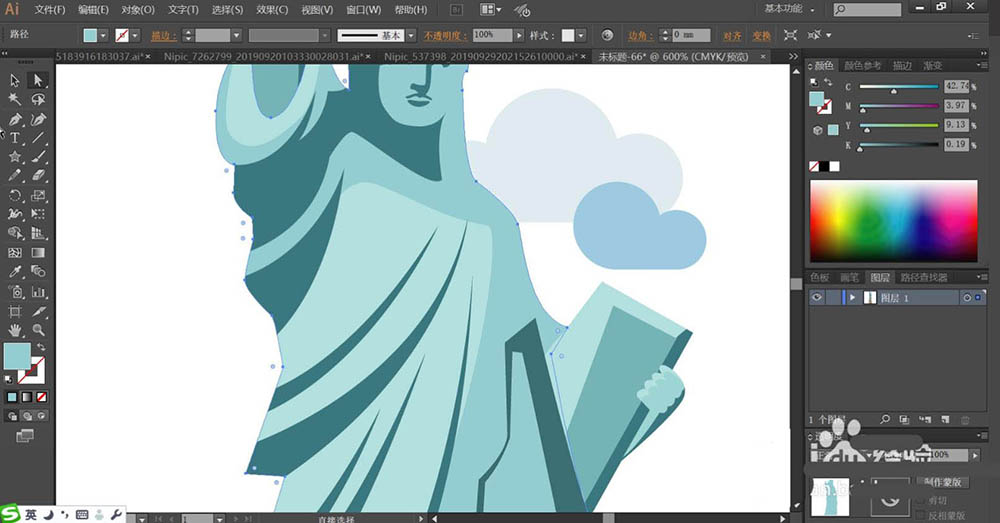Viewport: 1000px width, 523px height.
Task: Select the Selection tool (black arrow)
Action: pos(15,80)
